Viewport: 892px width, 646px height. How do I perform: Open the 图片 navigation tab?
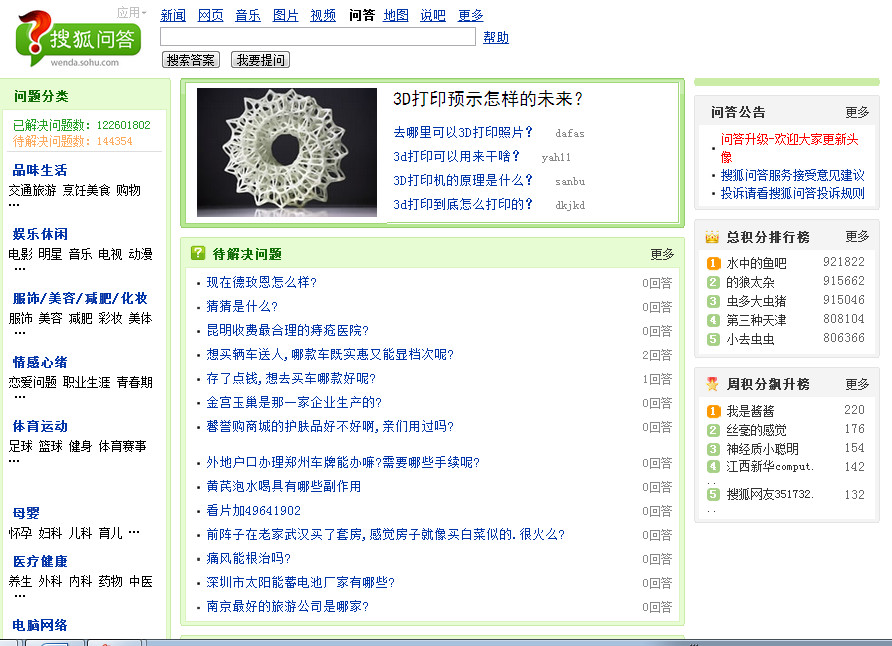286,15
